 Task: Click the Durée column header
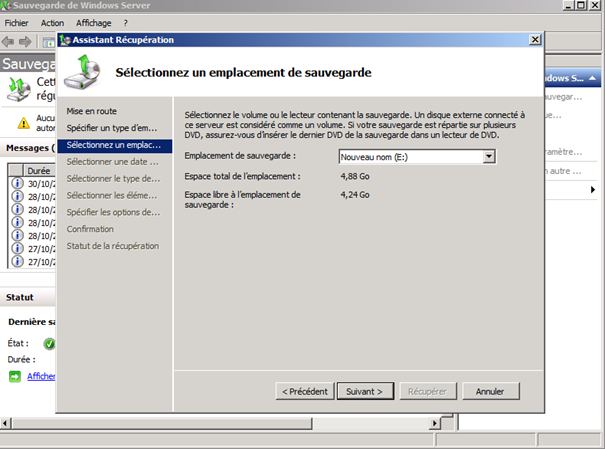40,170
